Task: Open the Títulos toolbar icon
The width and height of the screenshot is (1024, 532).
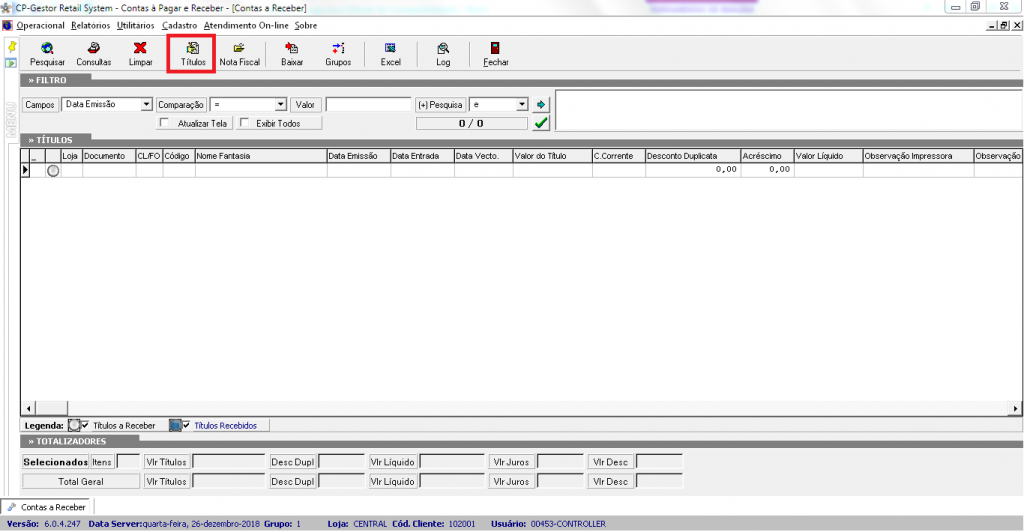Action: tap(193, 48)
